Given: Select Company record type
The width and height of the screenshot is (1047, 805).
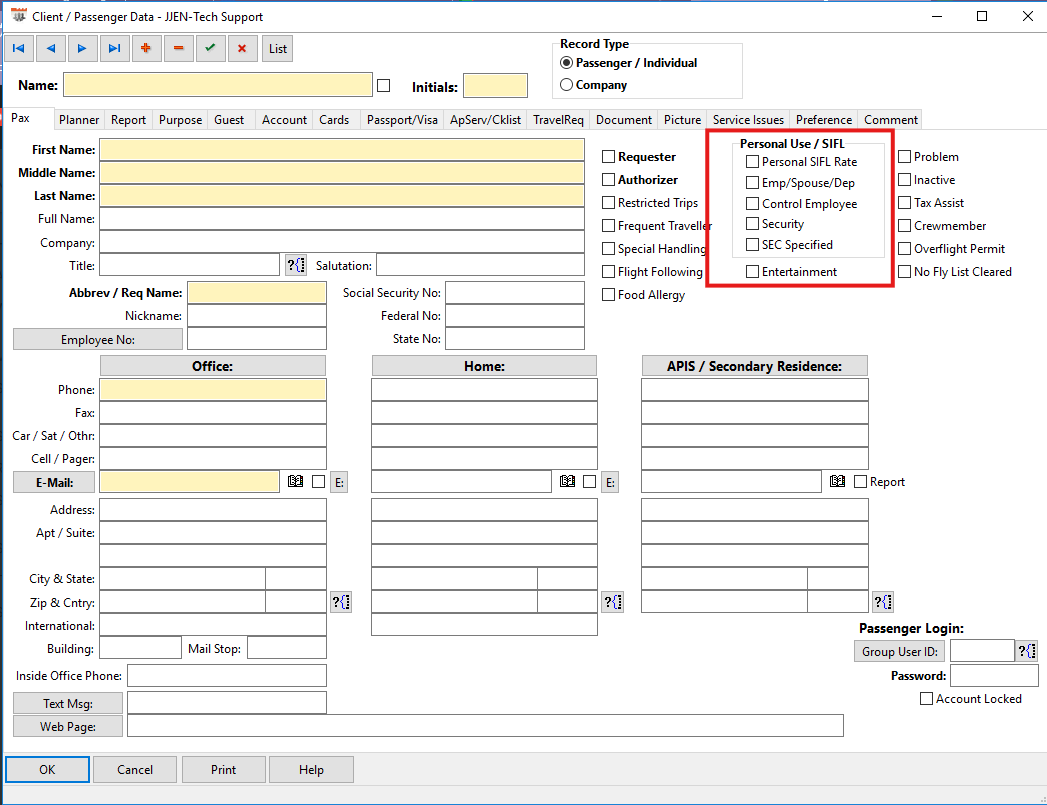Looking at the screenshot, I should (x=566, y=85).
